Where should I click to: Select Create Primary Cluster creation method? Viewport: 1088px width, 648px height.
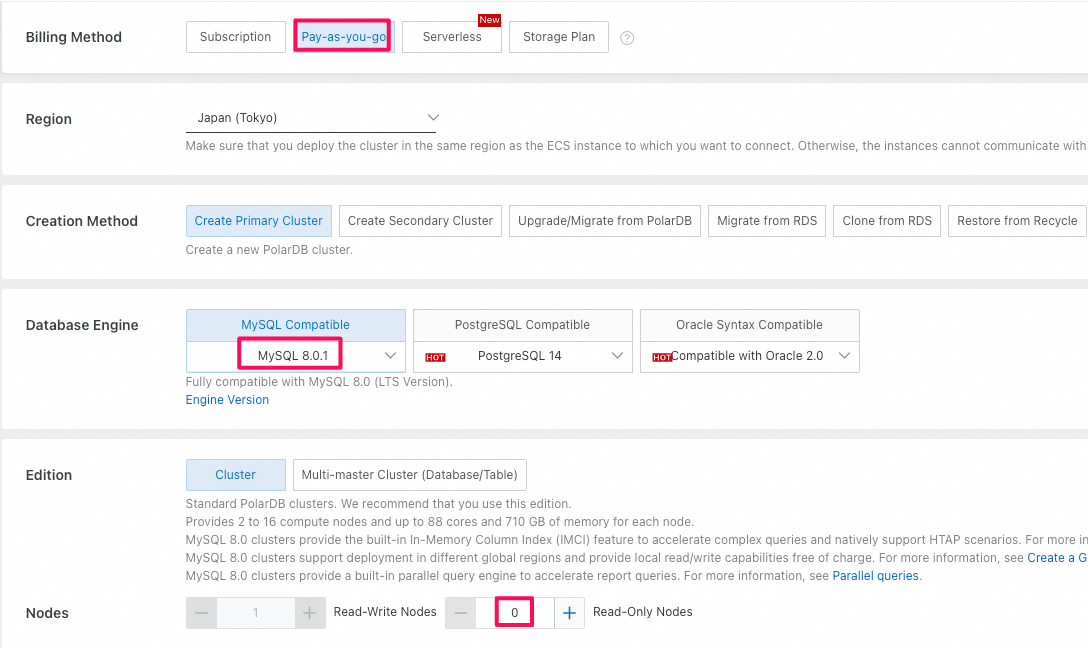coord(258,221)
